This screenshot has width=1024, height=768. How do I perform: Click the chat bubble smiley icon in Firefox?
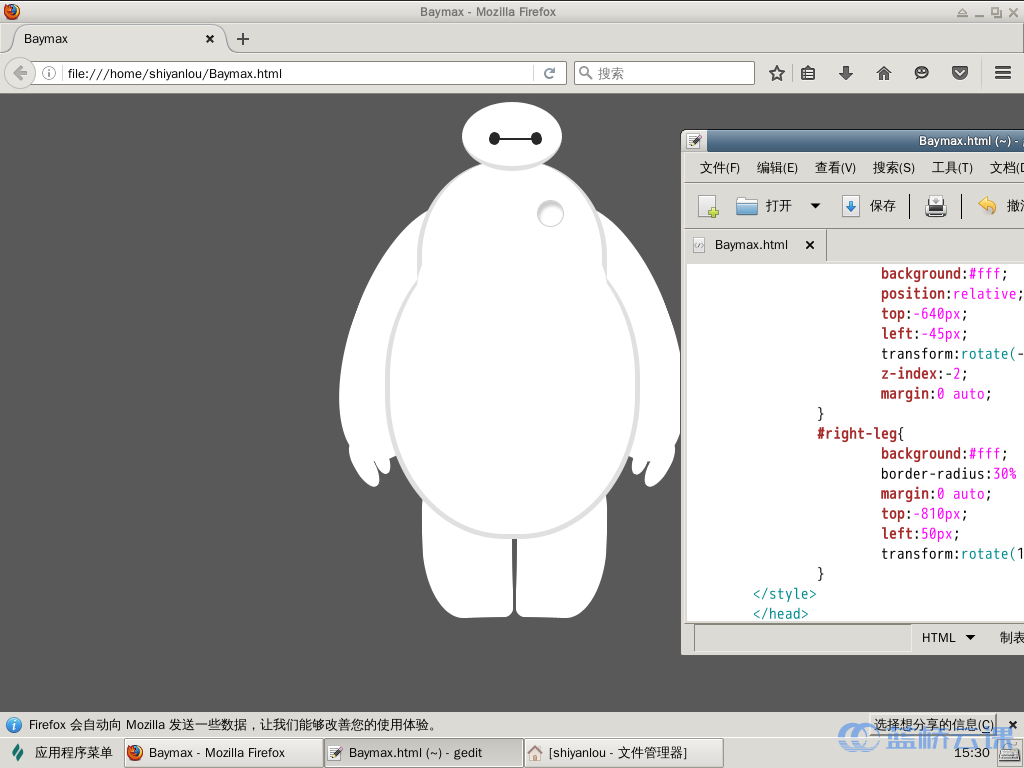click(921, 73)
